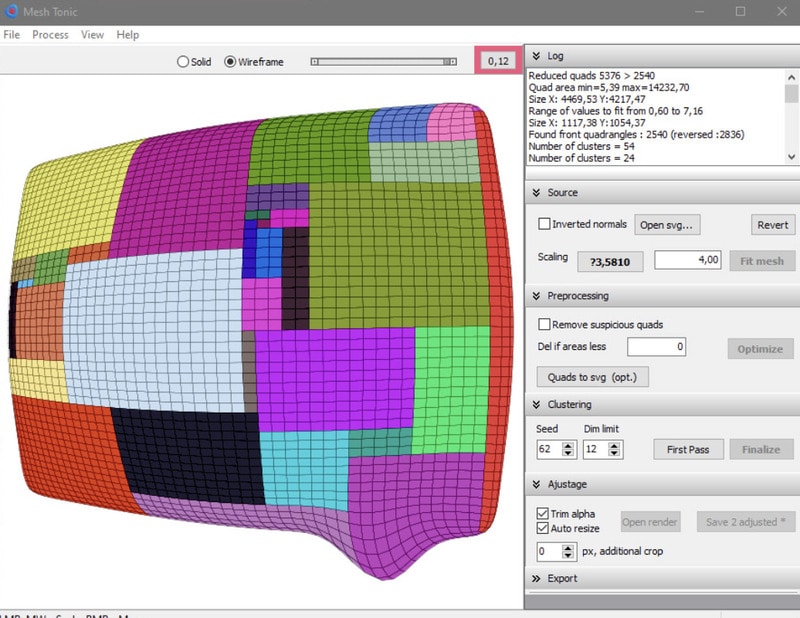Collapse the Clustering section chevron
This screenshot has width=800, height=618.
[x=535, y=404]
